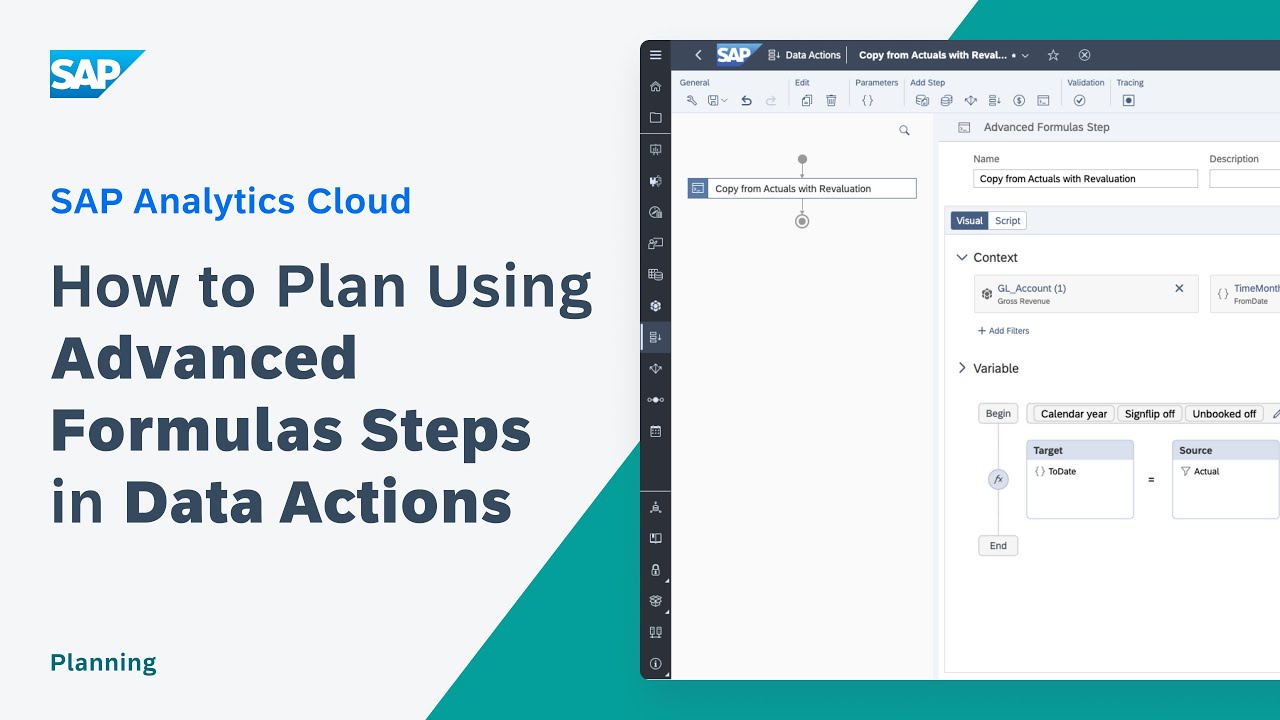Open Allocations icon in sidebar
Screen dimensions: 1280x720
click(x=655, y=368)
